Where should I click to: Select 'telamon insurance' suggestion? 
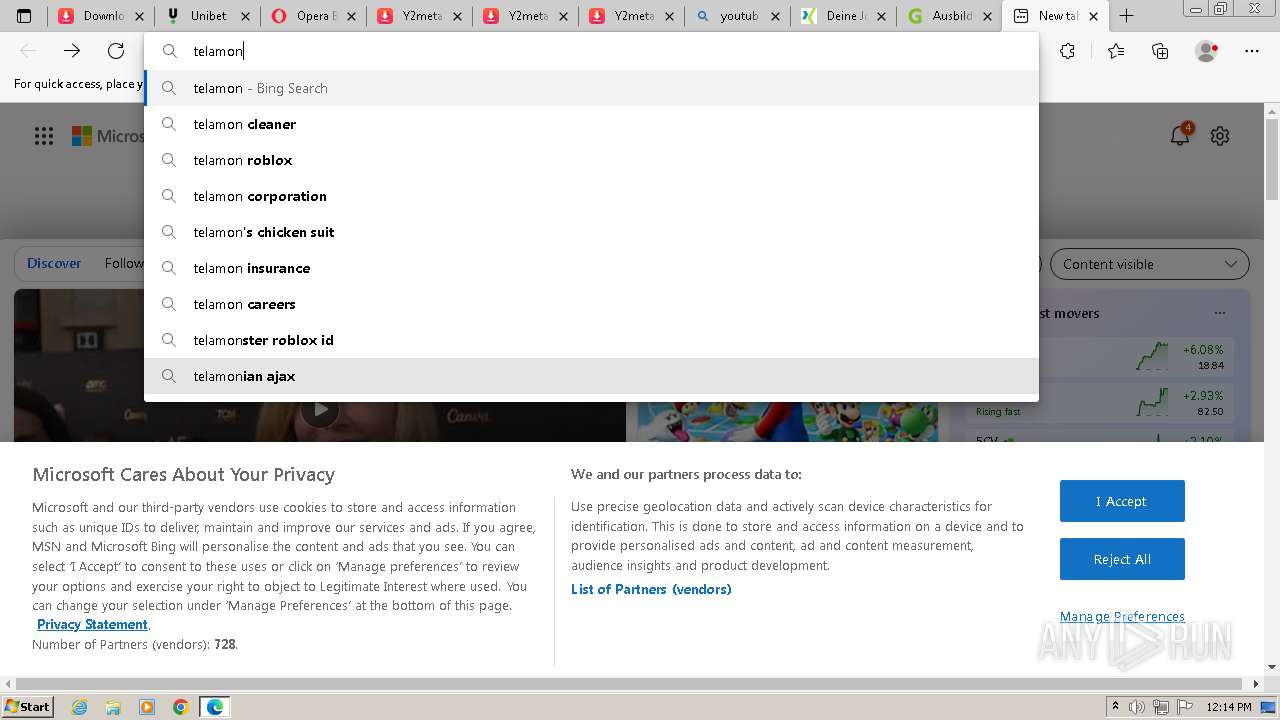(592, 268)
